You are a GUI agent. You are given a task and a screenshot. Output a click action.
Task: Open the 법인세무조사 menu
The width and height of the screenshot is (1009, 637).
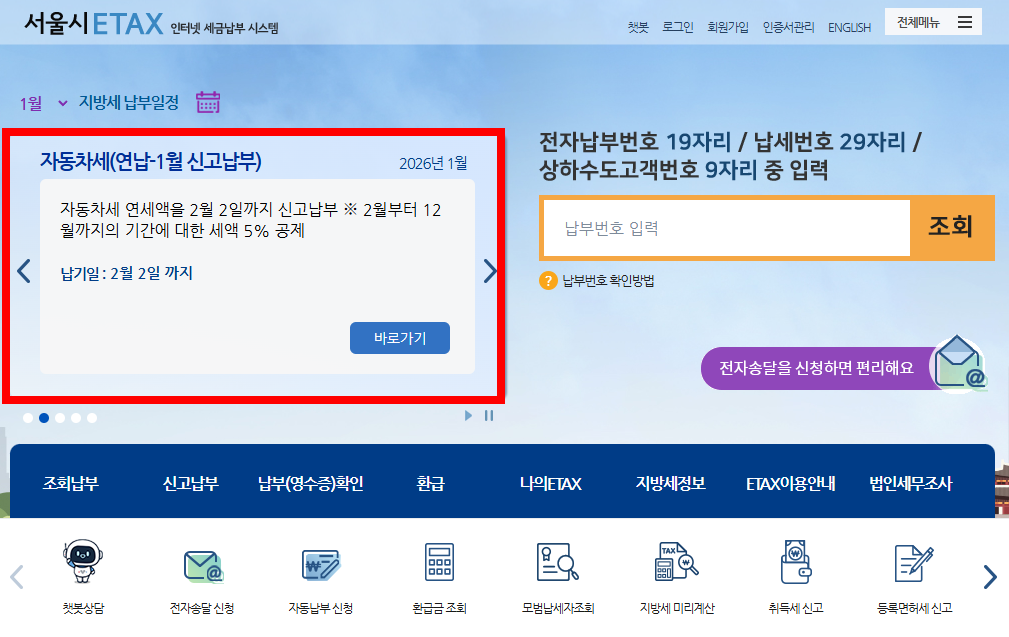[911, 483]
